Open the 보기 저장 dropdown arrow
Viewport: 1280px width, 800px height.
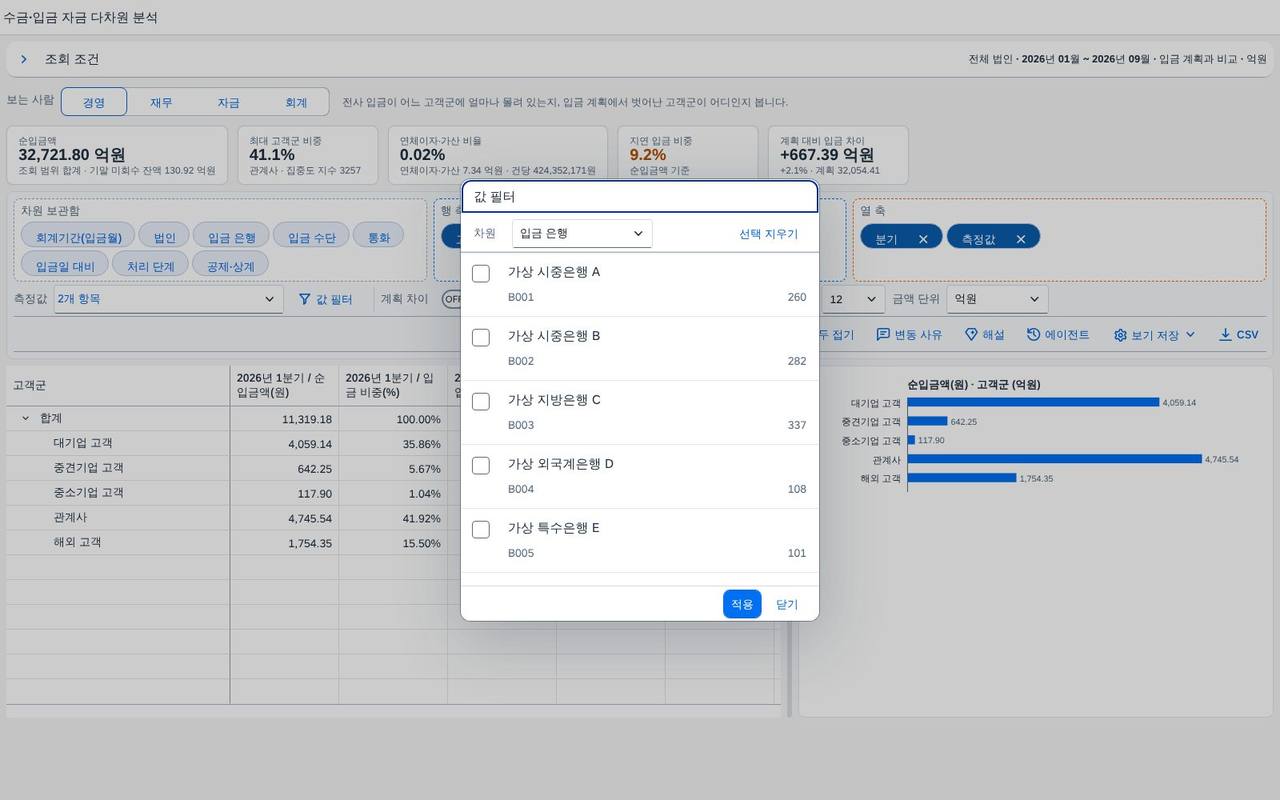[x=1190, y=335]
